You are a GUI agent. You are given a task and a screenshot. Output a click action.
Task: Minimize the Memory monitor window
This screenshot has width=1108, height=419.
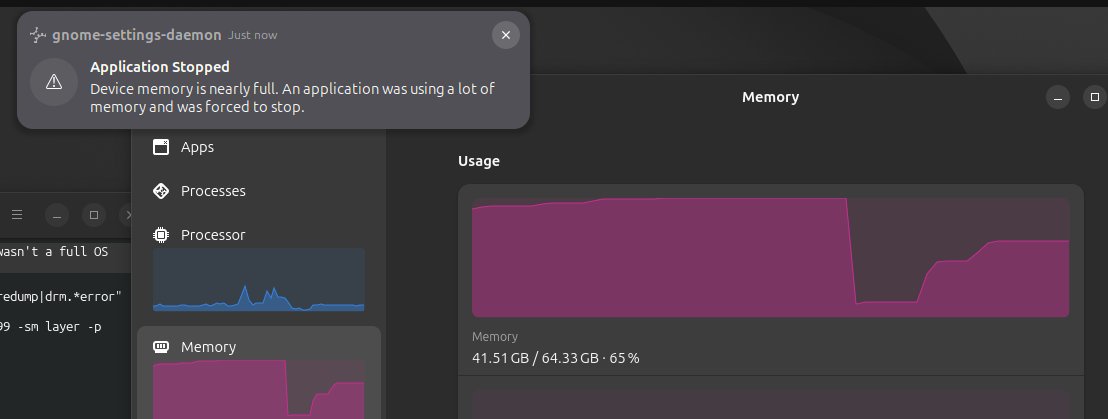point(1058,98)
